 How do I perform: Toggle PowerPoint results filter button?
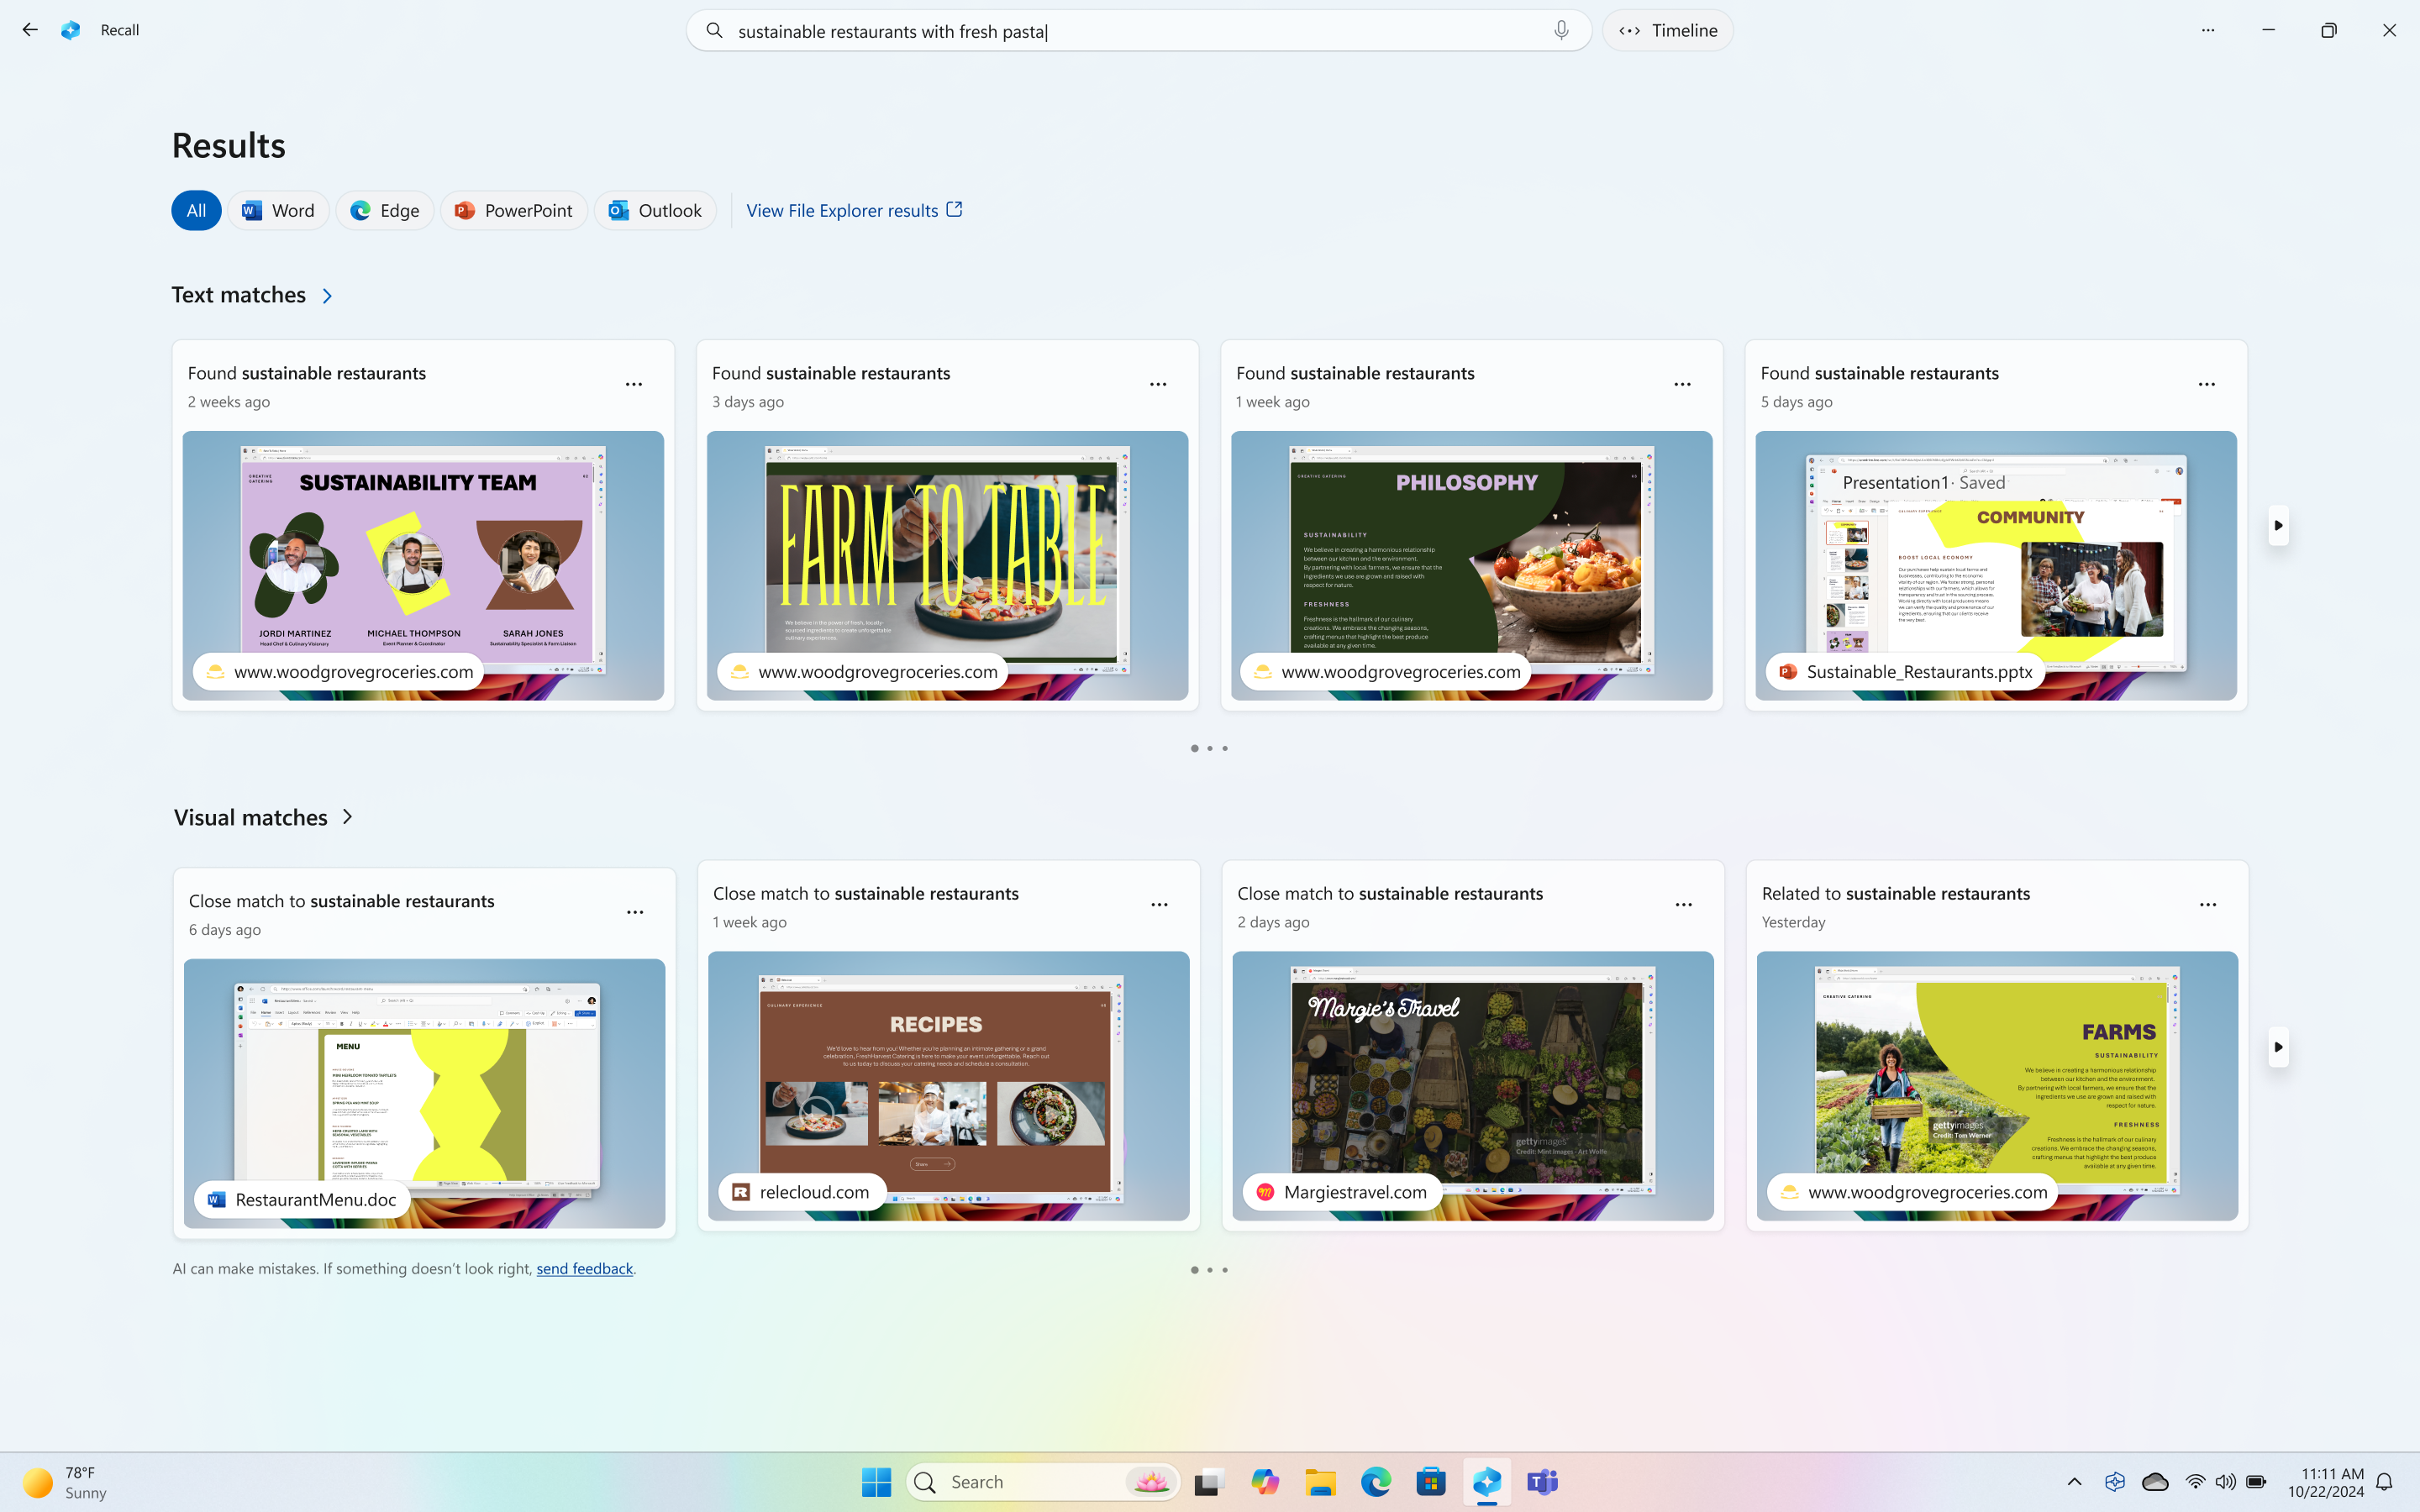514,209
